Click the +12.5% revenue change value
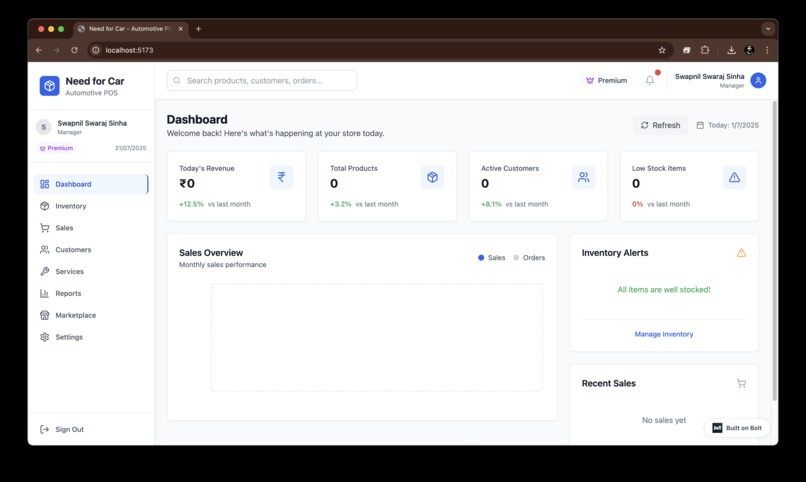 (x=191, y=204)
